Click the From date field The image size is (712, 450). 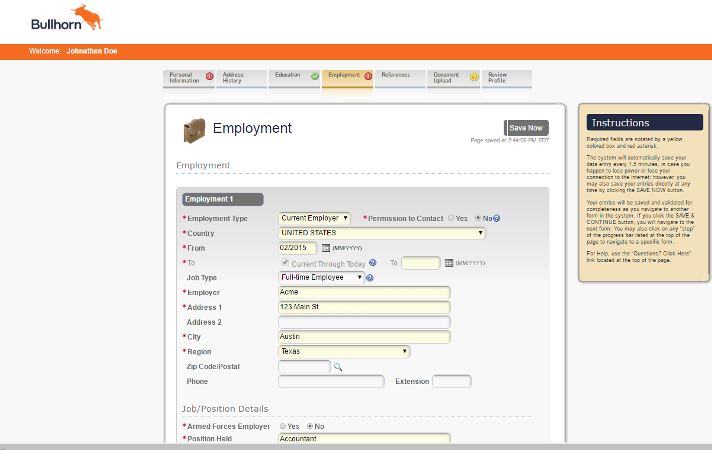point(298,248)
